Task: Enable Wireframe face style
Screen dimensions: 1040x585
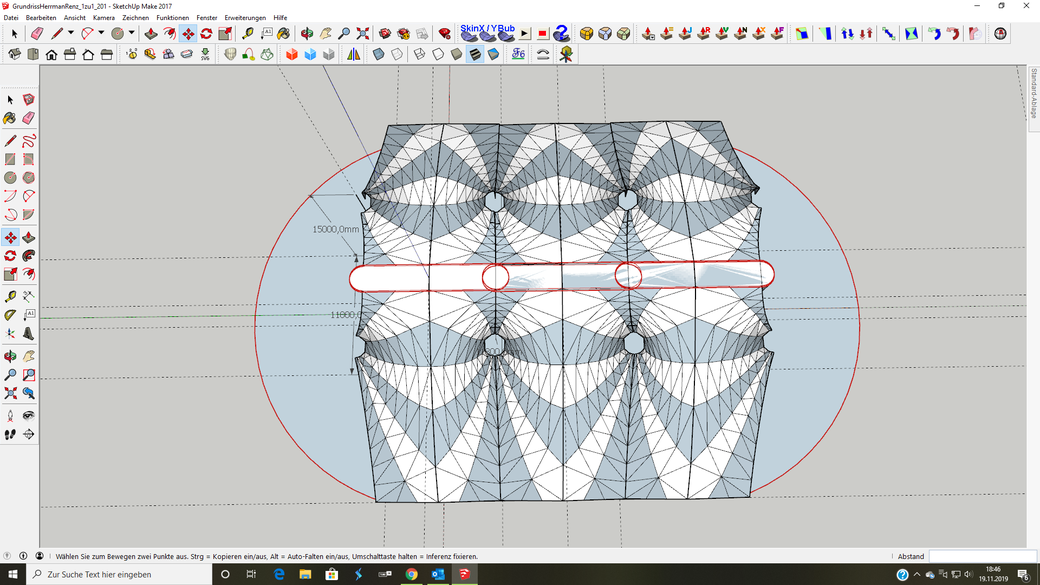Action: click(x=419, y=54)
